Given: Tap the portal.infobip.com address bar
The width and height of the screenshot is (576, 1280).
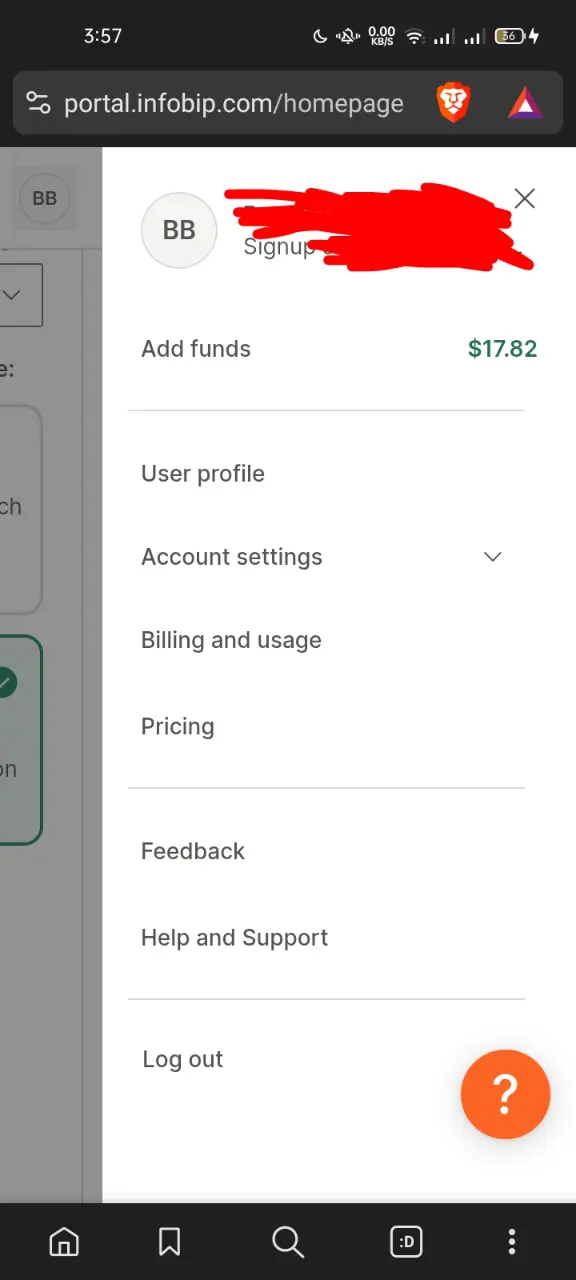Looking at the screenshot, I should click(x=234, y=103).
